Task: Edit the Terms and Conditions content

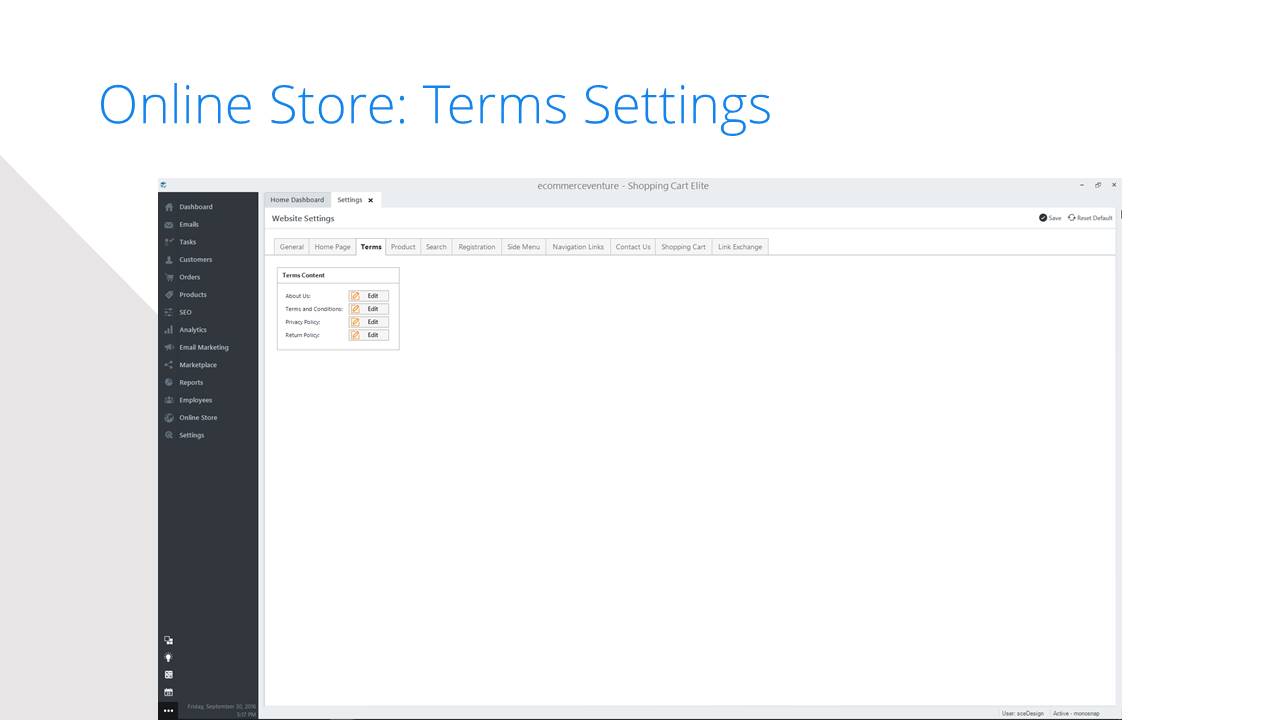Action: (x=369, y=309)
